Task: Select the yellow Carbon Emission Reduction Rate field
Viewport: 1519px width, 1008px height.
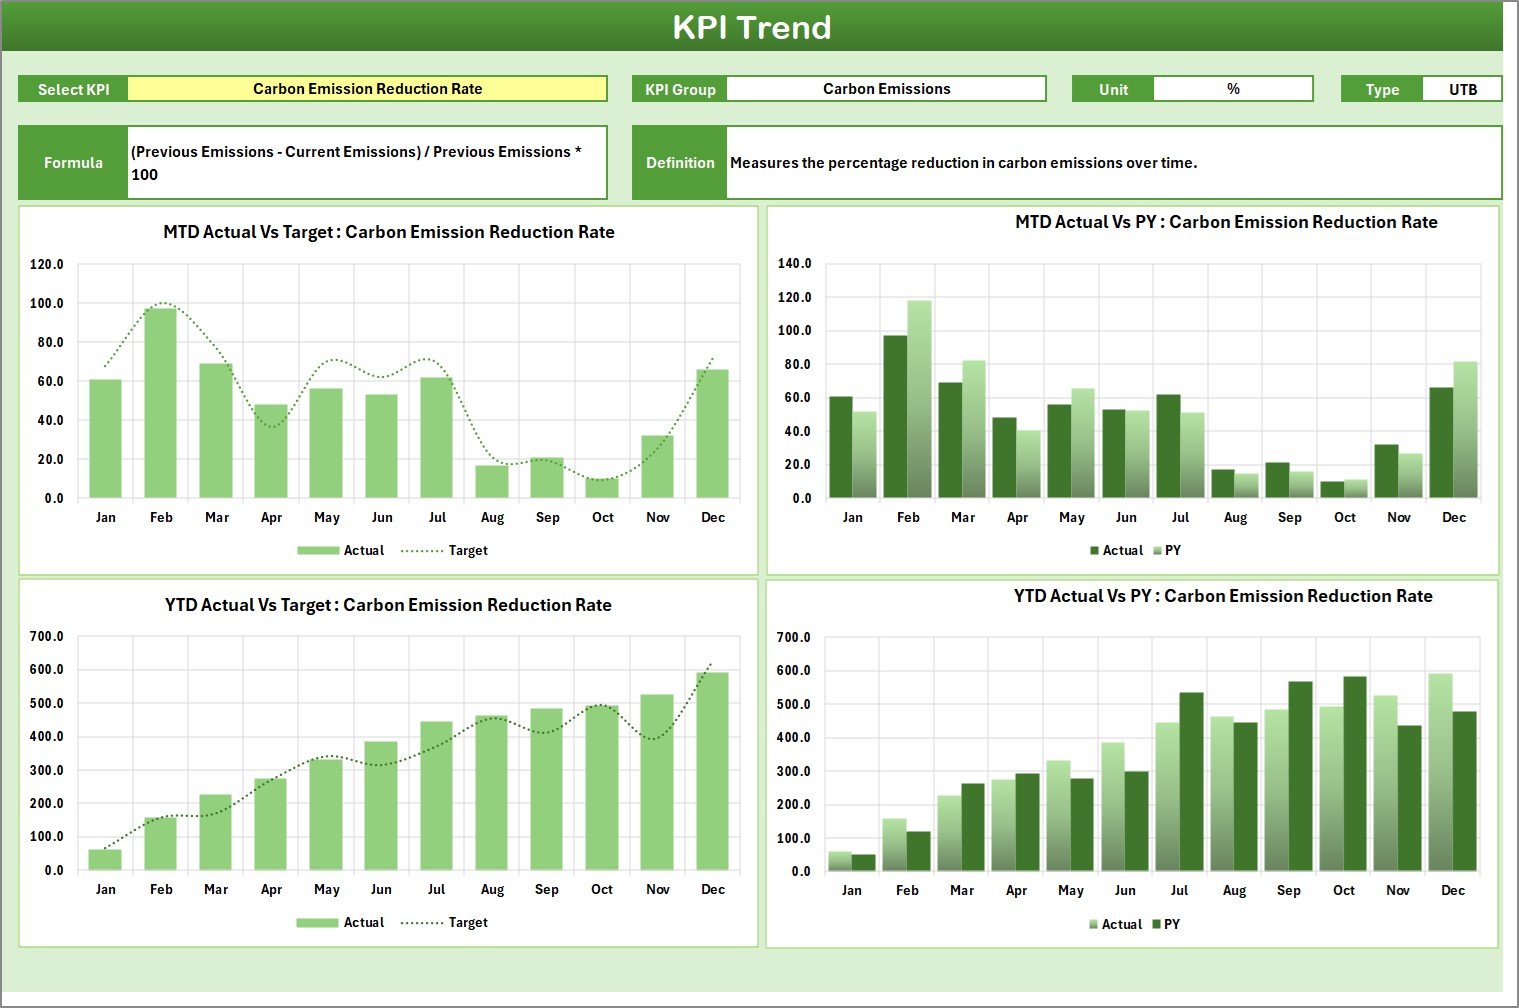Action: tap(367, 88)
